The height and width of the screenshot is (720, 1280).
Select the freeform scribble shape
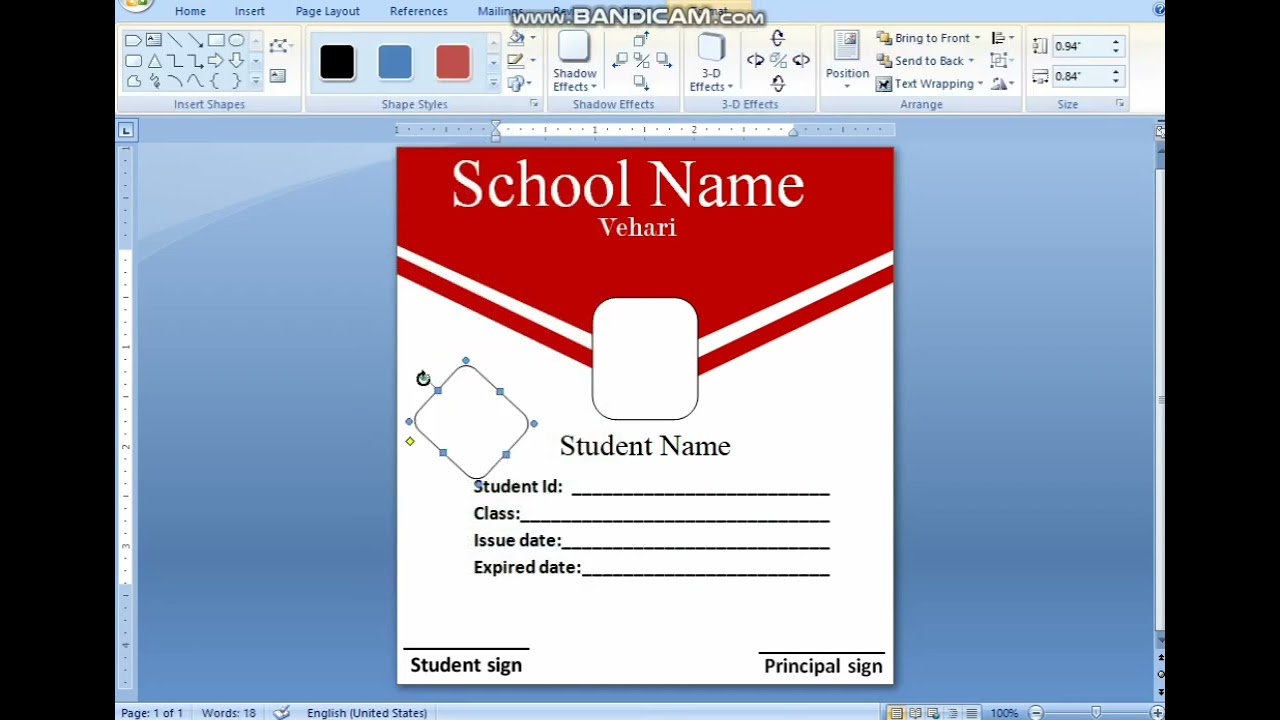point(155,81)
